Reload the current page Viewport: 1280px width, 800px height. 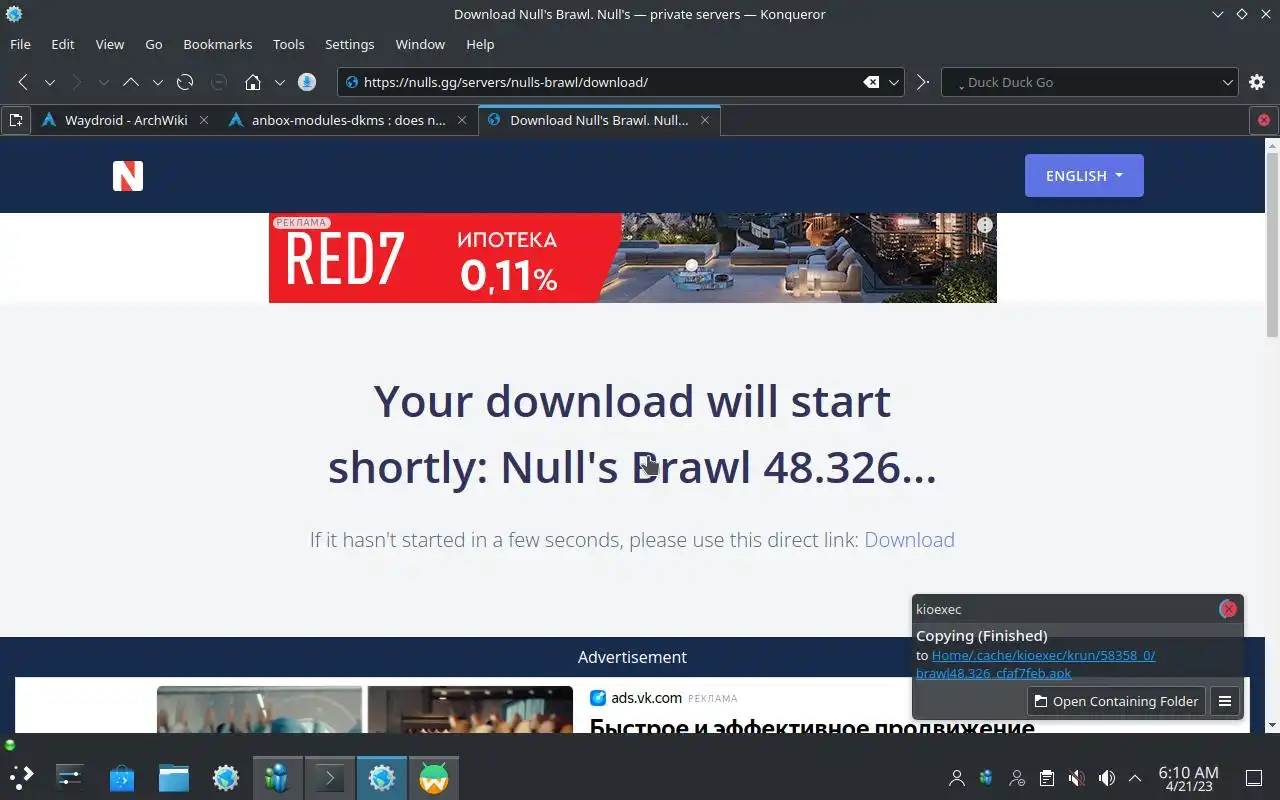pyautogui.click(x=185, y=82)
